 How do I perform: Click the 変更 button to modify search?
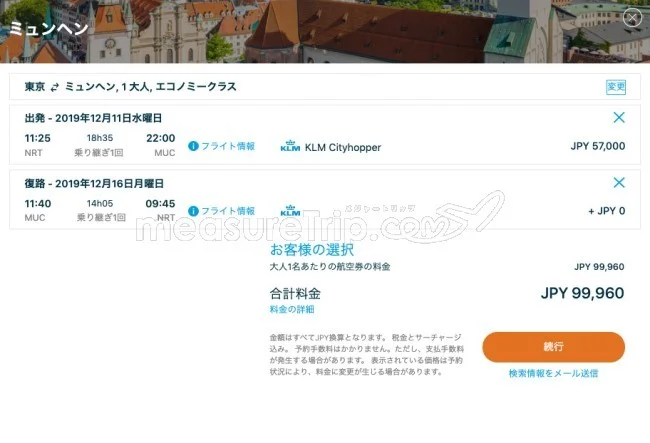click(x=616, y=87)
